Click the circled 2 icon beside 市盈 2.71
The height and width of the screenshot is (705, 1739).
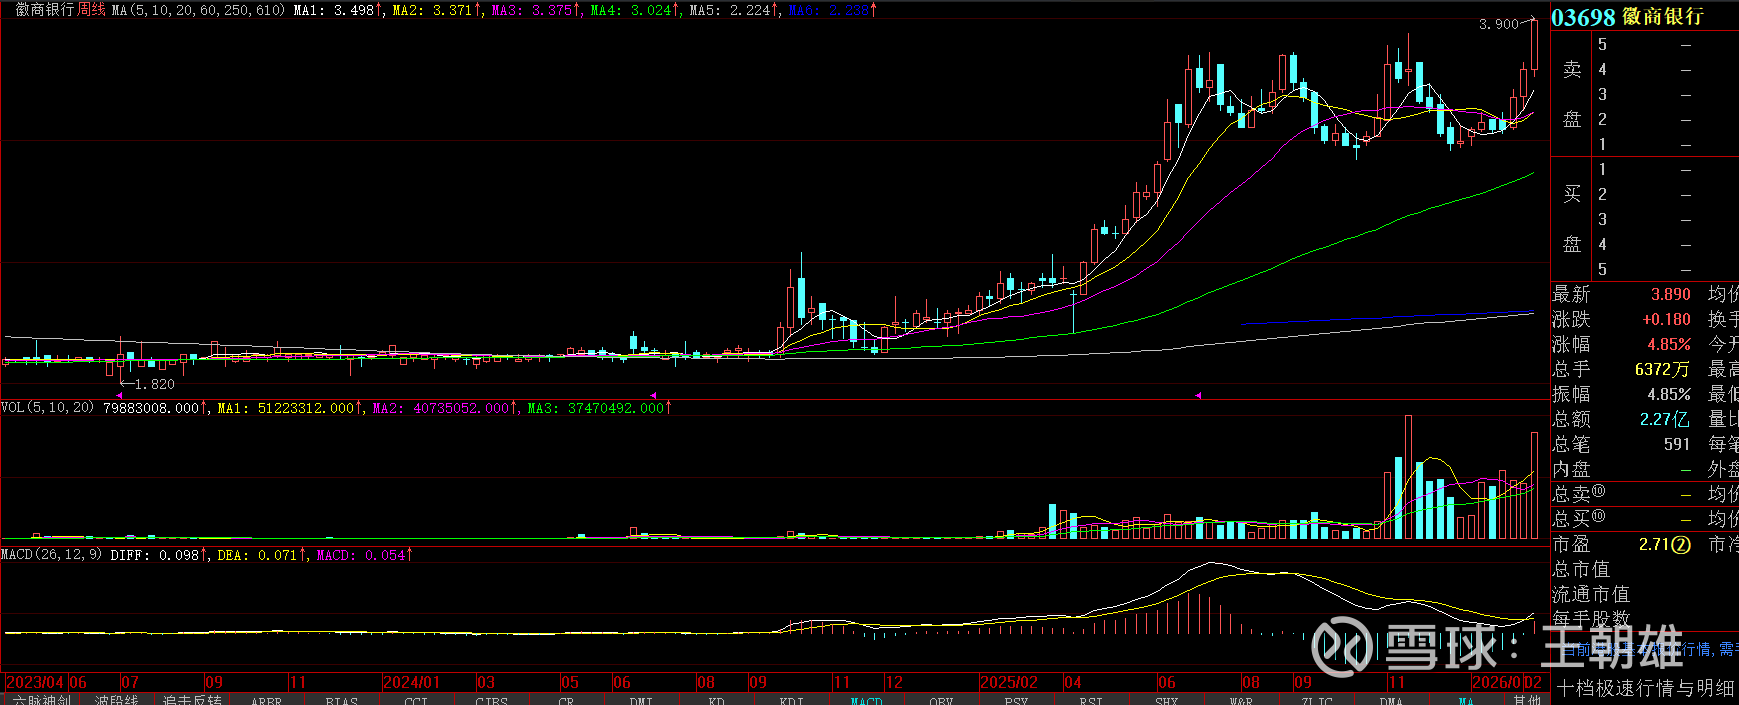[1681, 545]
